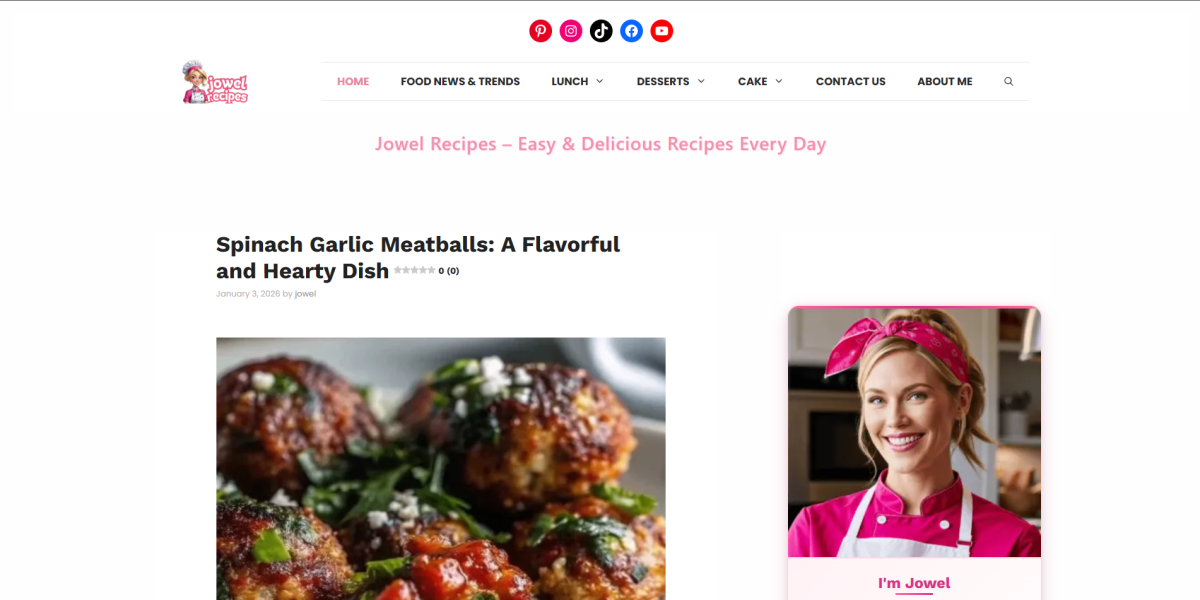Click the Spinach Garlic Meatballs article title
This screenshot has height=600, width=1200.
(418, 257)
